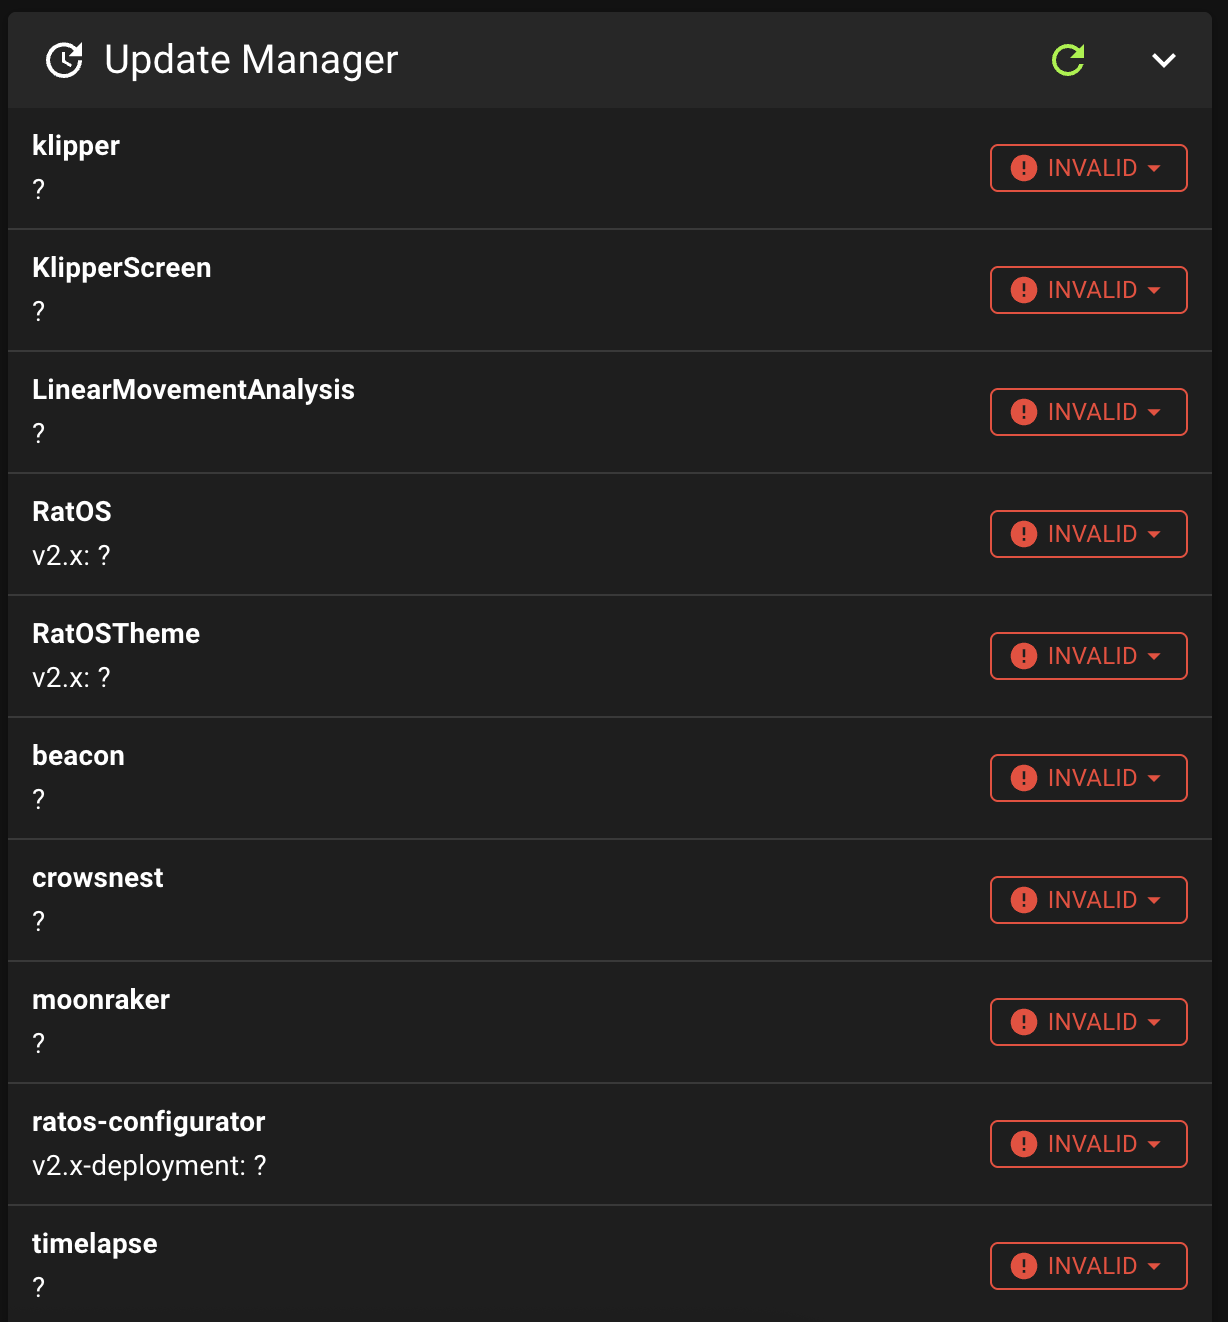Open timelapse INVALID dropdown arrow
Screen dimensions: 1228x1322
1154,1267
